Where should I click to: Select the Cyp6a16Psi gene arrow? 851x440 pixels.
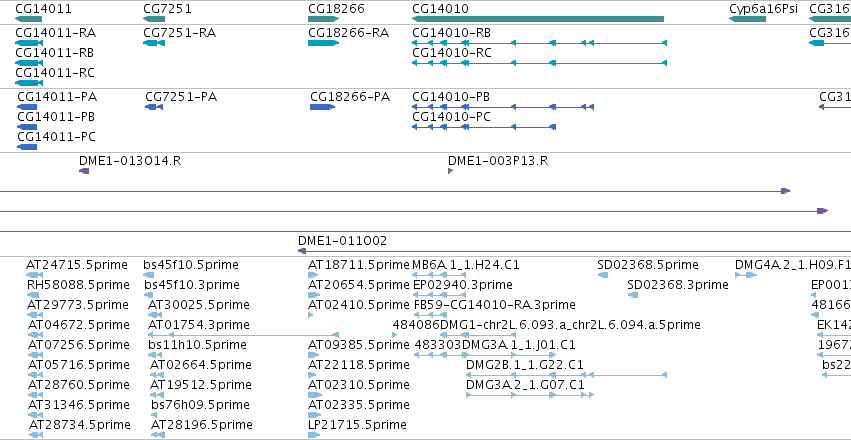(x=747, y=19)
